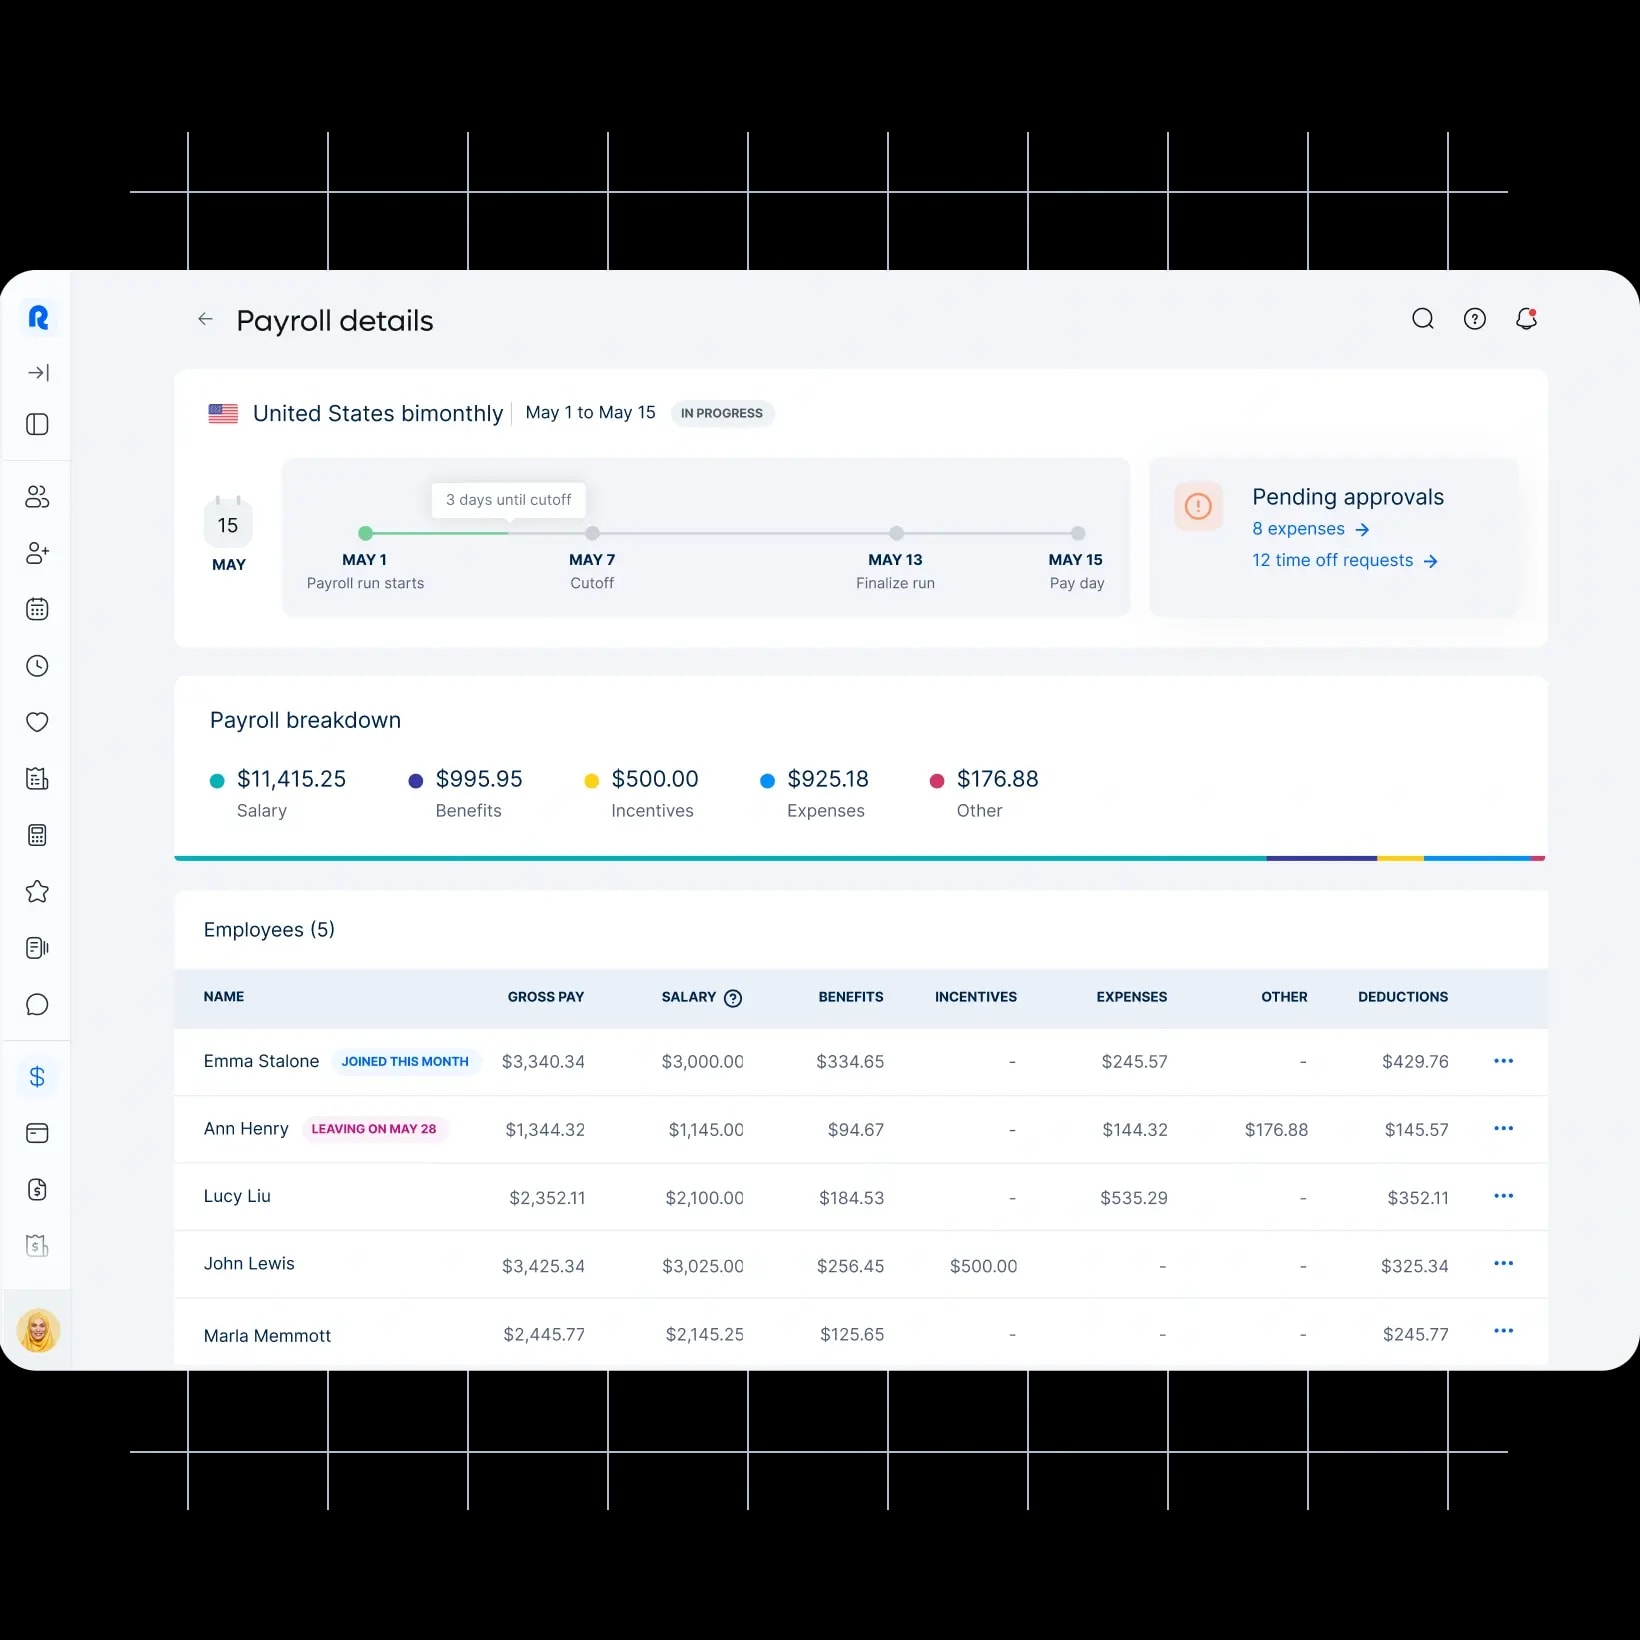The width and height of the screenshot is (1640, 1640).
Task: Open the dollar document icon in sidebar
Action: pos(37,1190)
